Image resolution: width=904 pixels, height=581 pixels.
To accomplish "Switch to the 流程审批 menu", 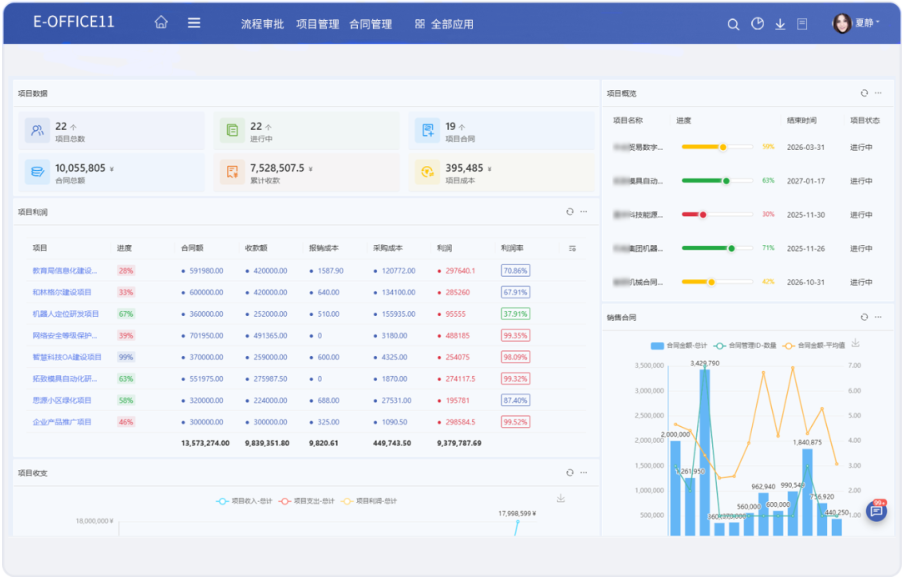I will click(262, 24).
